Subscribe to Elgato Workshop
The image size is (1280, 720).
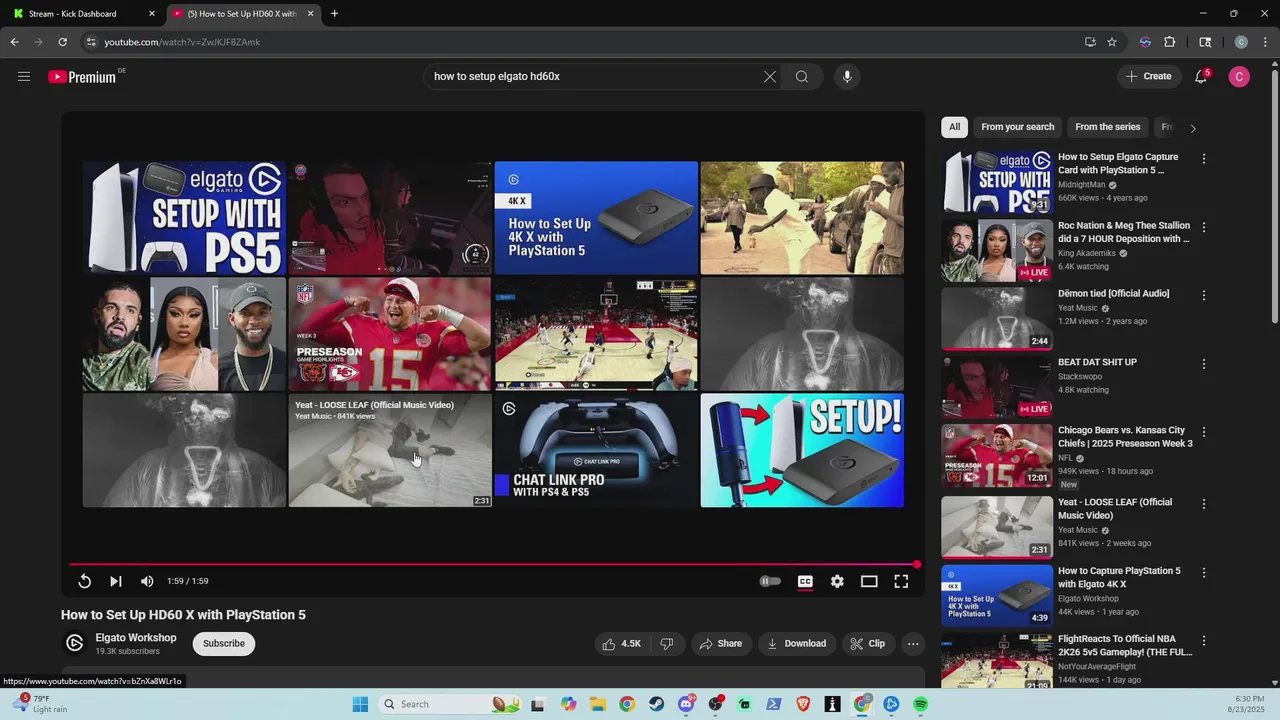[x=224, y=644]
